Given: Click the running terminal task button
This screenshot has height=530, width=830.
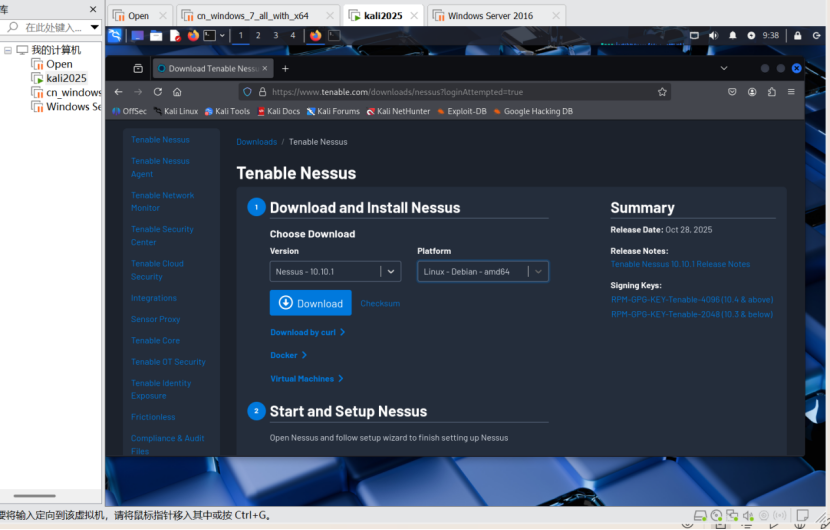Looking at the screenshot, I should coord(334,35).
